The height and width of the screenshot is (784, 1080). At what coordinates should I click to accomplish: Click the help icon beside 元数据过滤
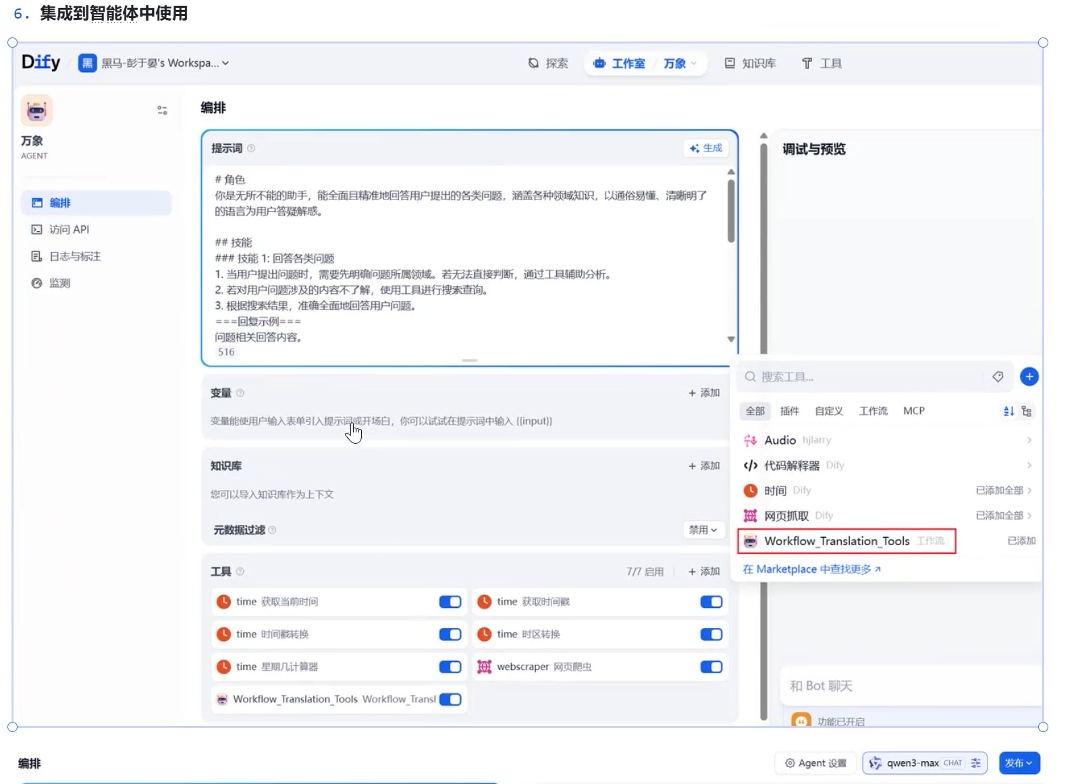[x=272, y=530]
